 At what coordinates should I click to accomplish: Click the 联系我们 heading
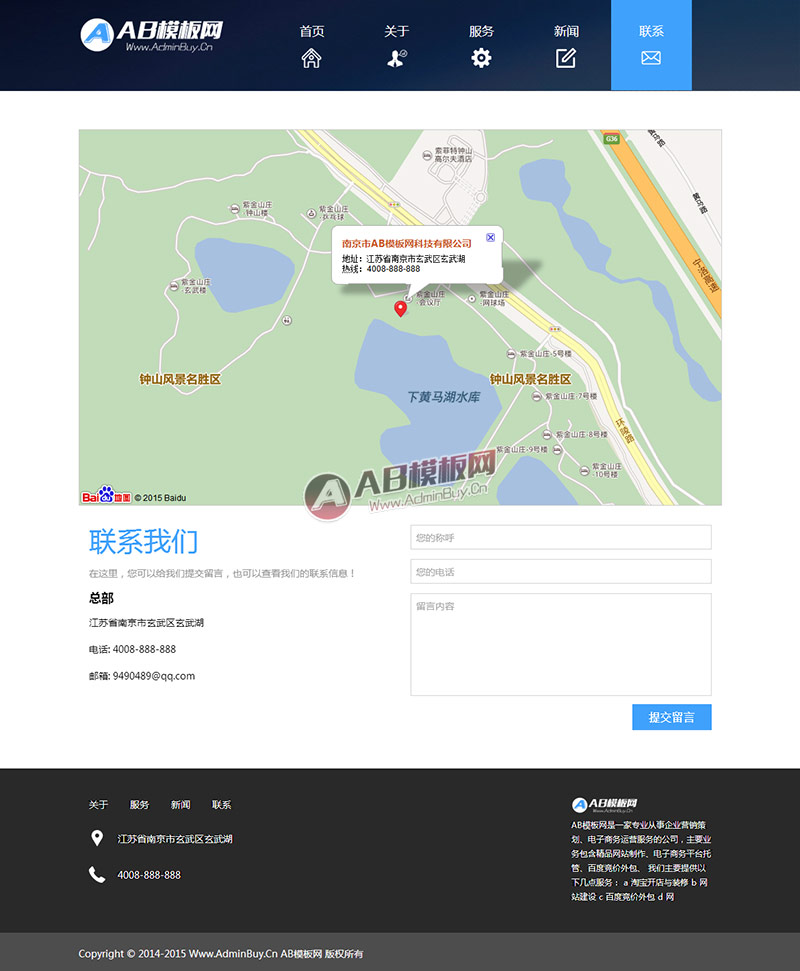(x=143, y=542)
